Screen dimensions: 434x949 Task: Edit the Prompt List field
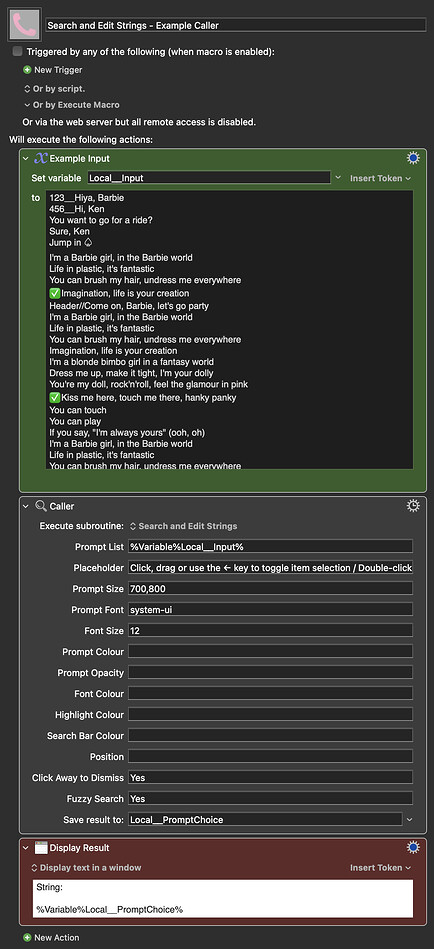pyautogui.click(x=271, y=547)
